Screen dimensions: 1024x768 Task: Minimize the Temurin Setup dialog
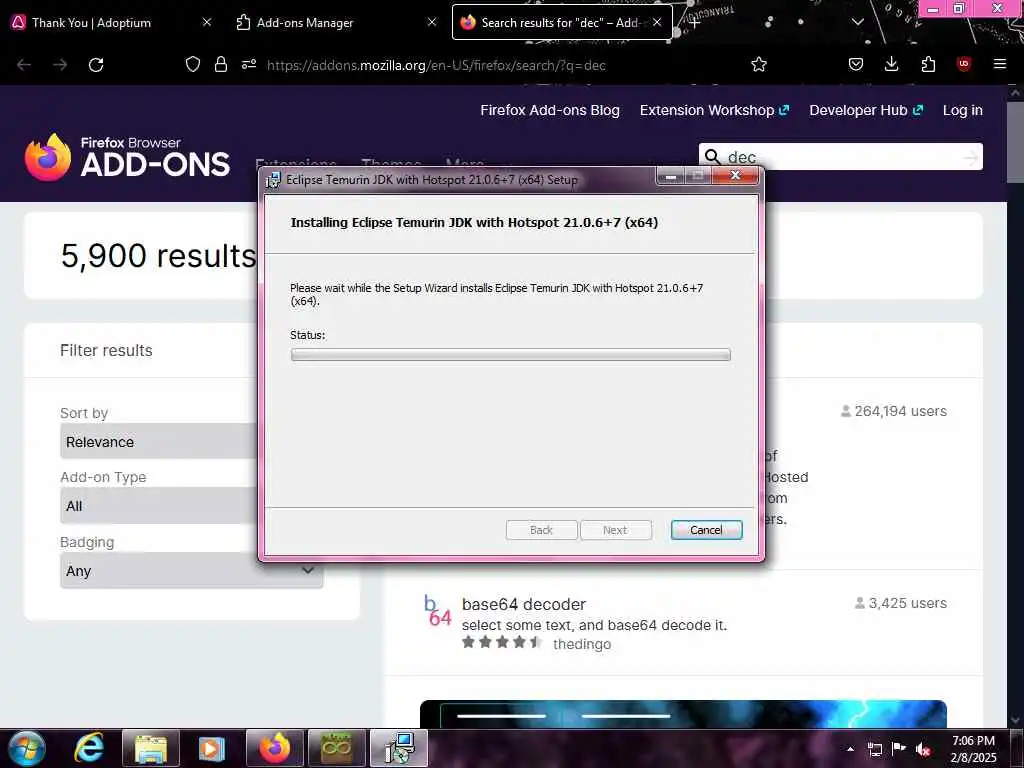pos(670,176)
